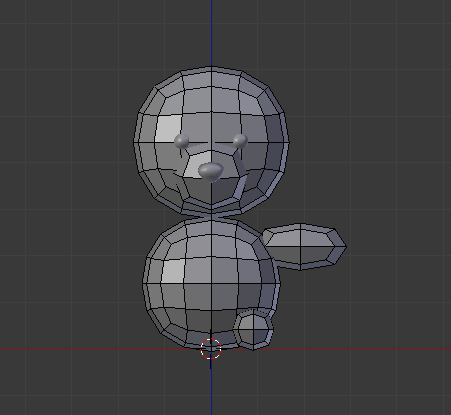451x415 pixels.
Task: Select the brightest lit face on the body sphere
Action: point(173,271)
